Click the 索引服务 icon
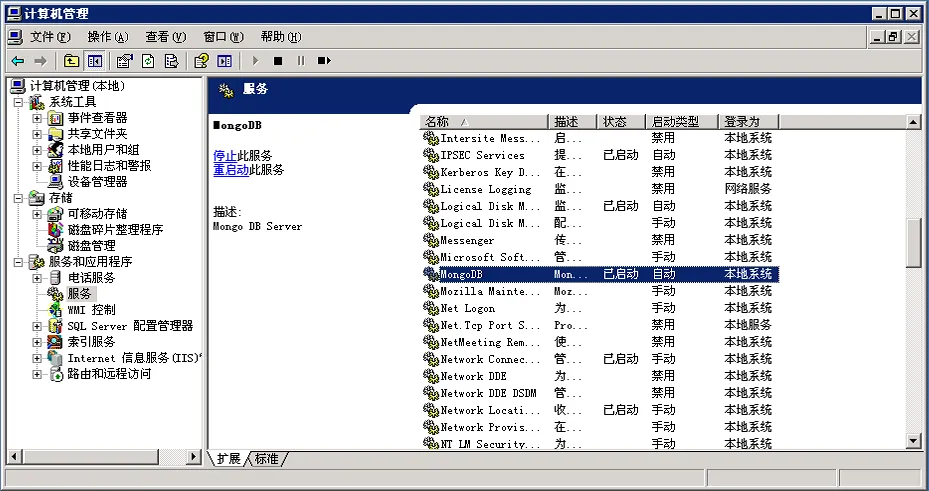The image size is (929, 491). point(55,342)
